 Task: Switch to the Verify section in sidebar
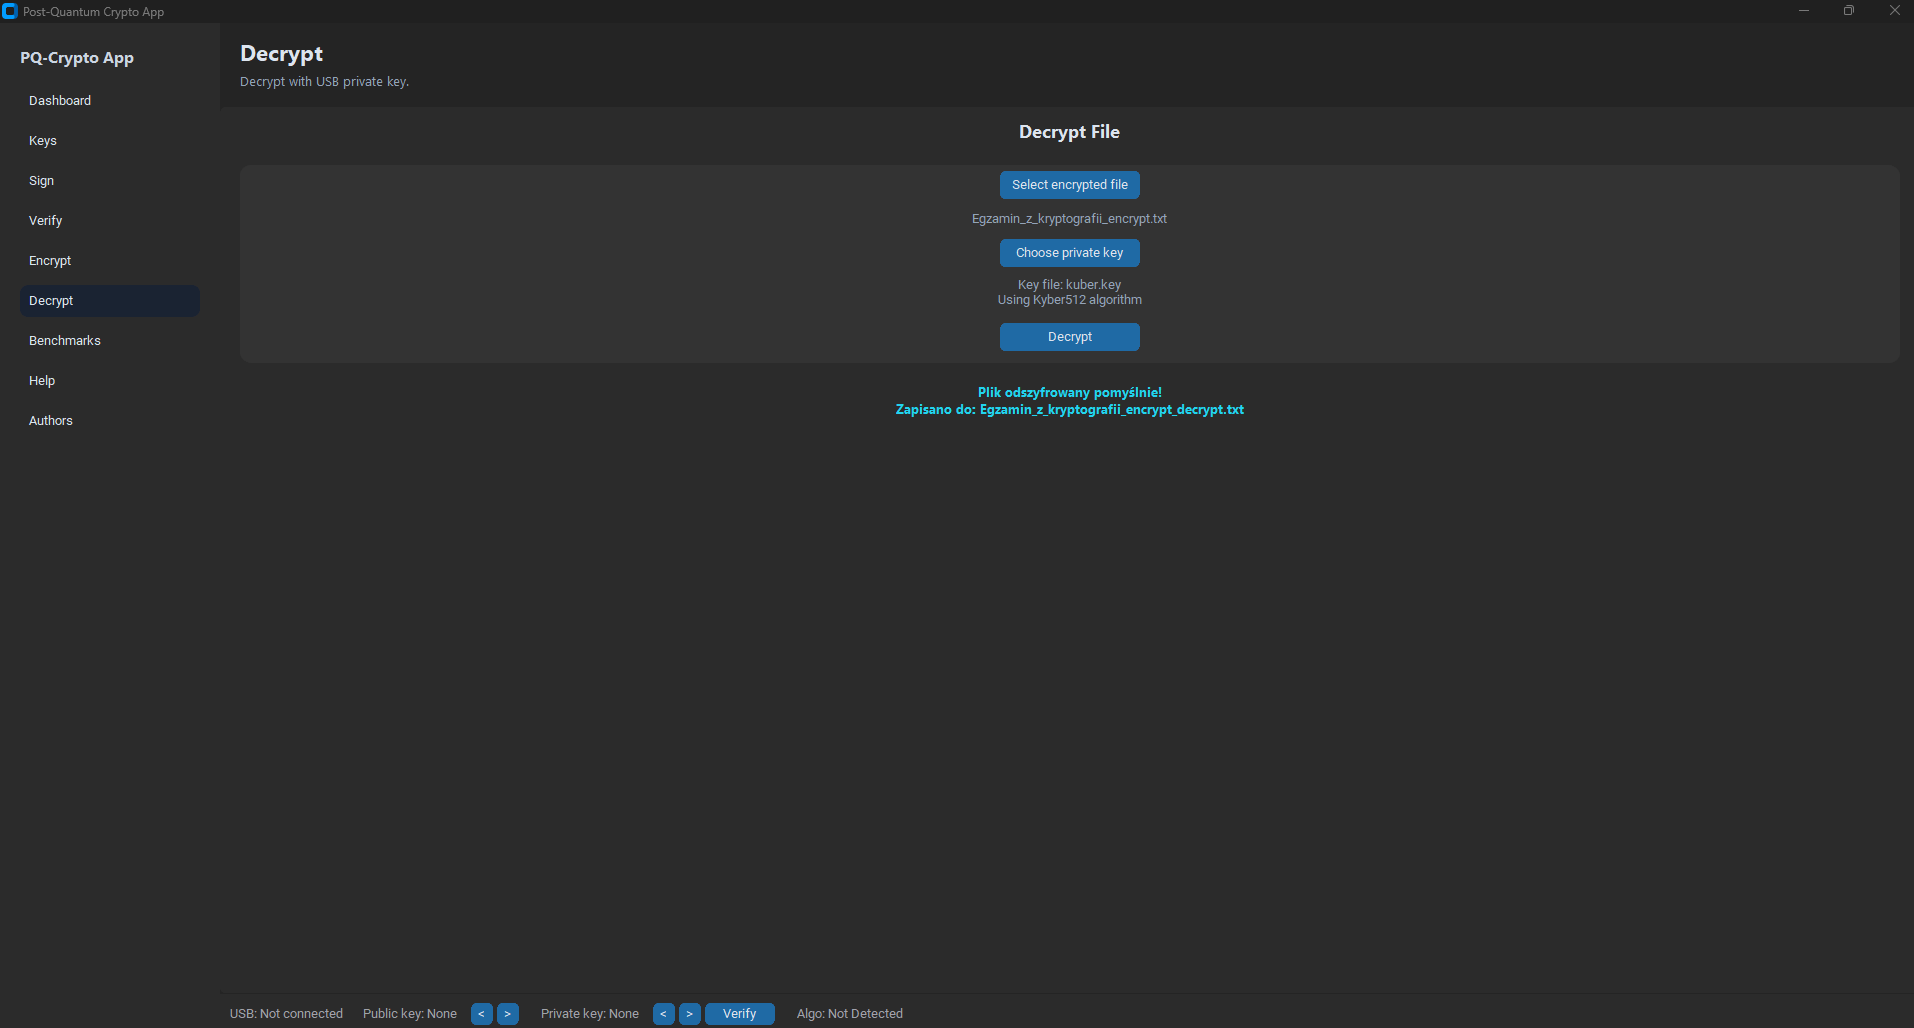pyautogui.click(x=45, y=220)
